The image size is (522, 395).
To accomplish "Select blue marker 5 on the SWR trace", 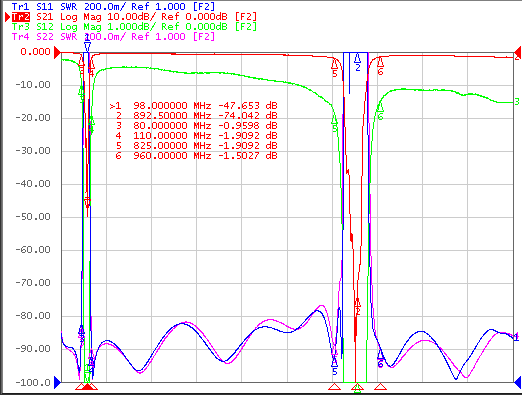I will pos(334,365).
